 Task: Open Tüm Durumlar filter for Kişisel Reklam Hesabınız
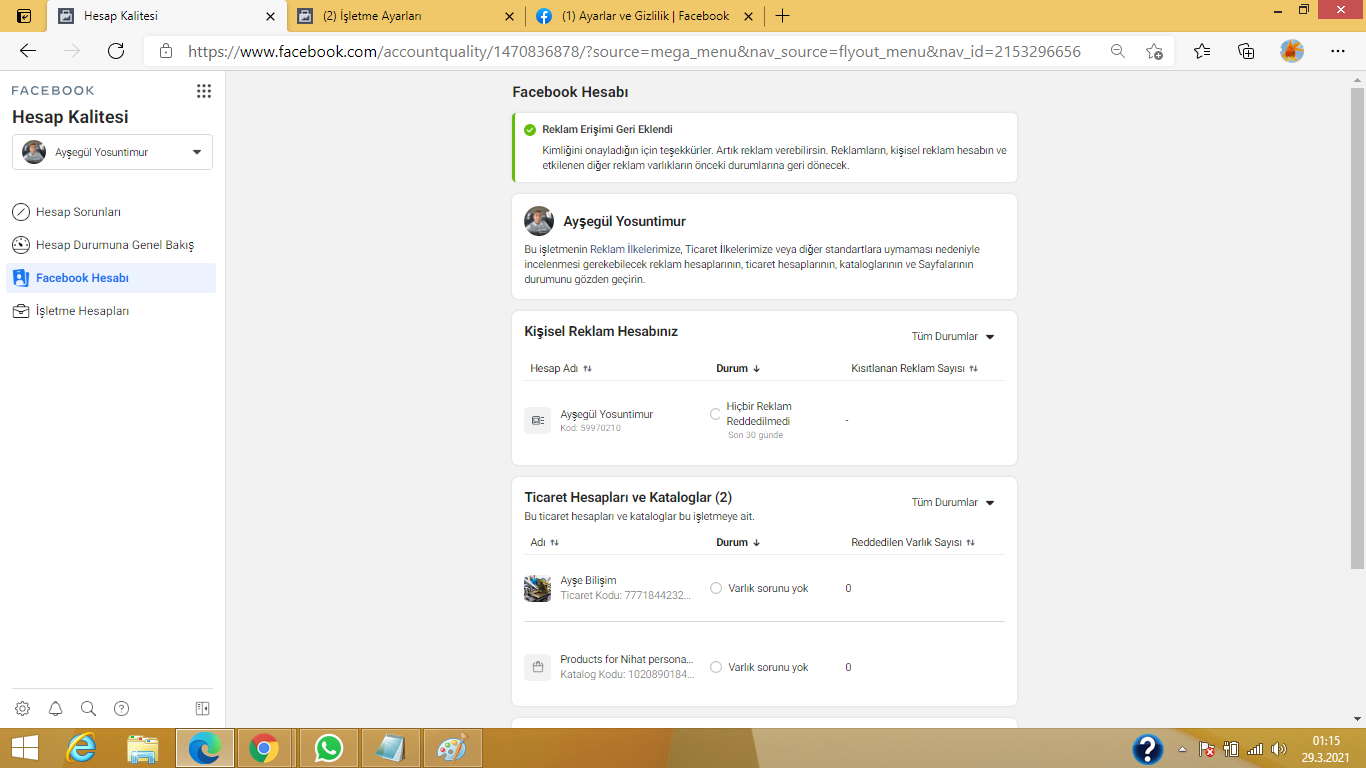pos(953,337)
